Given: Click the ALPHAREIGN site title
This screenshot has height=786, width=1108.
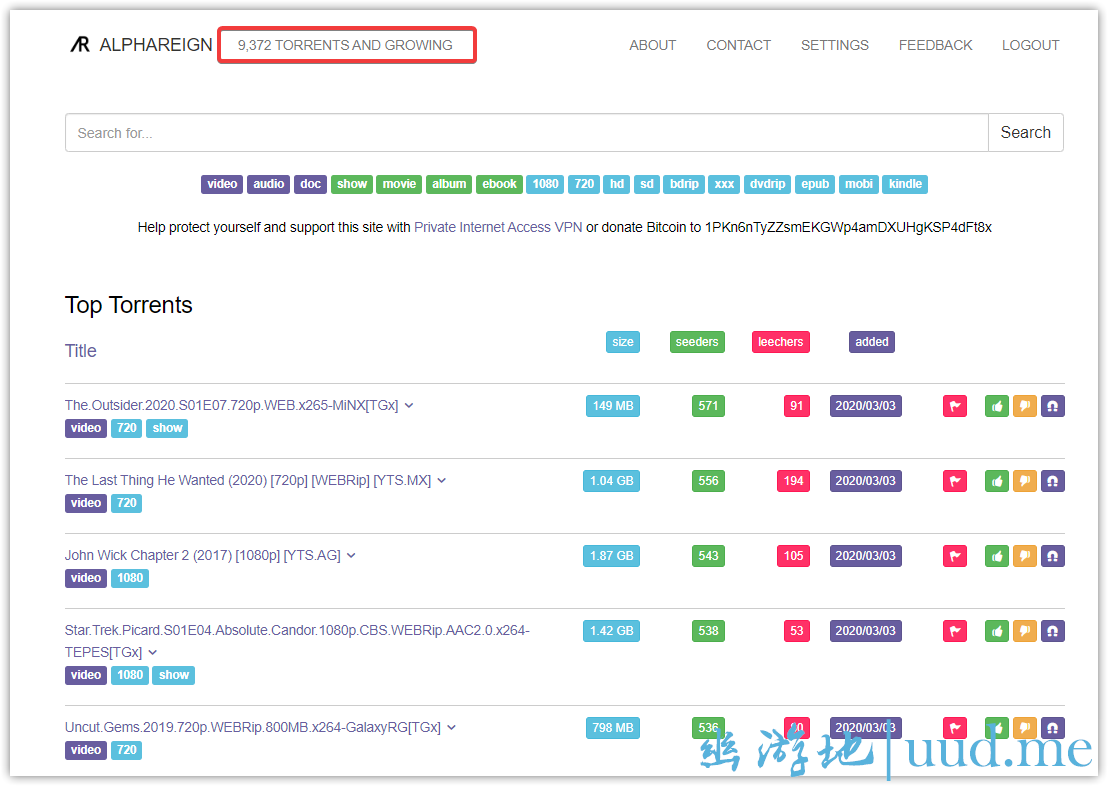Looking at the screenshot, I should coord(155,45).
